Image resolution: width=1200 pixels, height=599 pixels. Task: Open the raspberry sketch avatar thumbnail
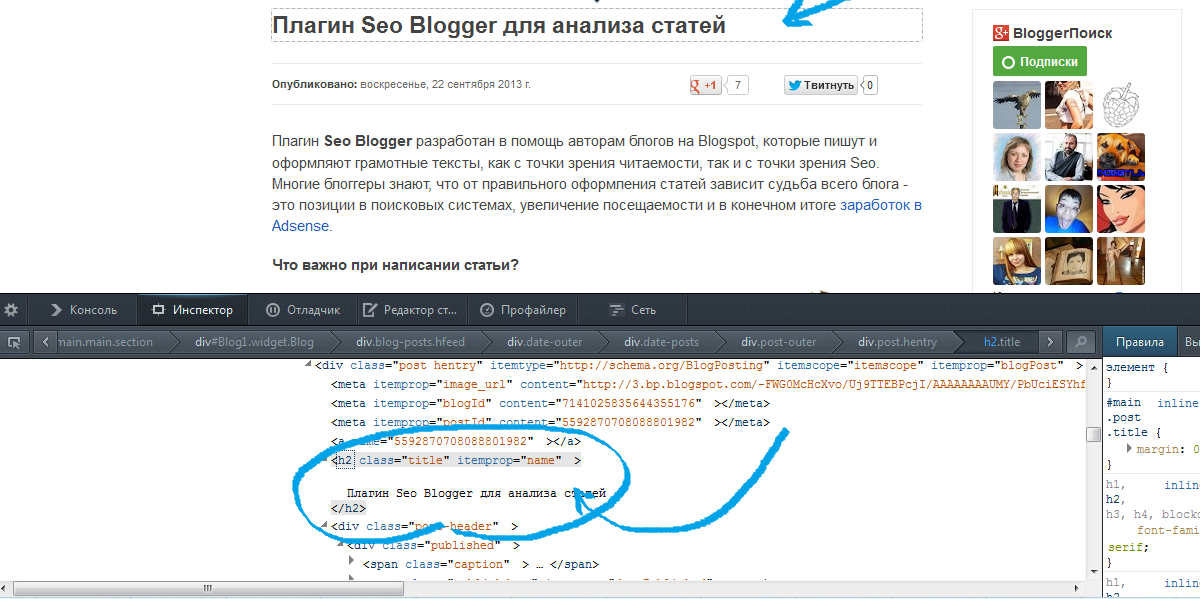1120,104
